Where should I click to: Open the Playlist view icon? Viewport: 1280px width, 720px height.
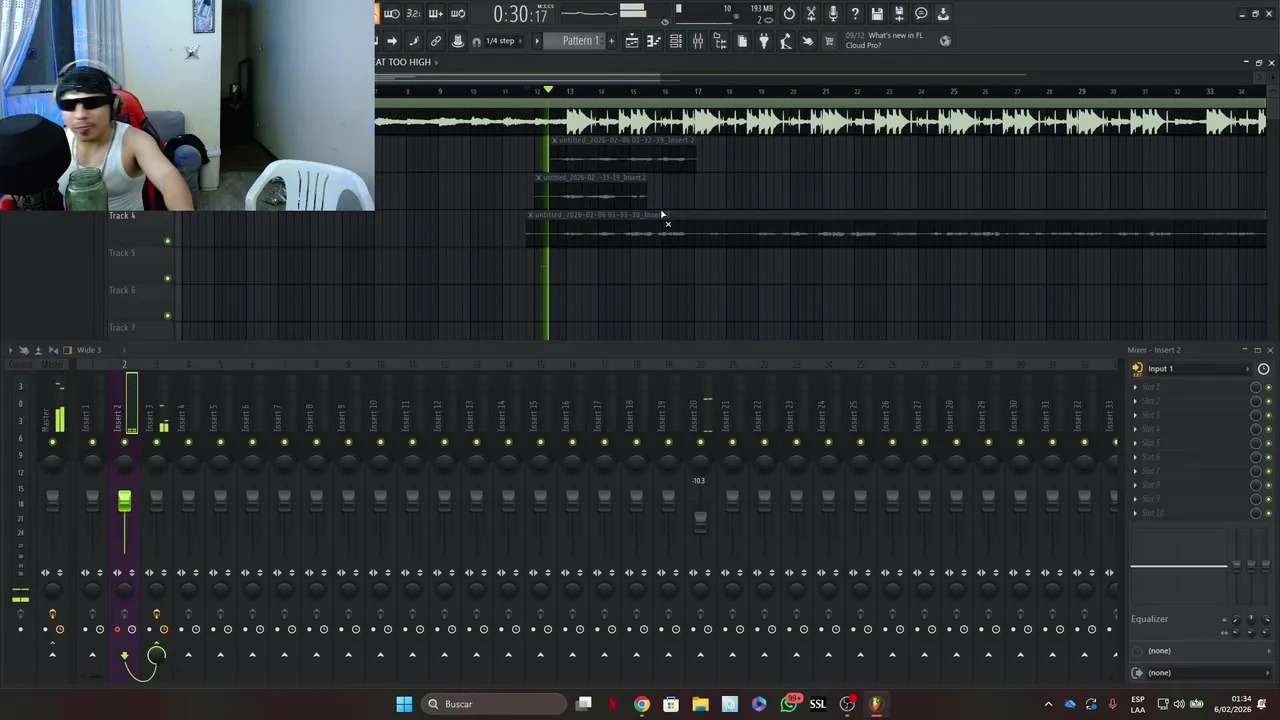pyautogui.click(x=632, y=41)
